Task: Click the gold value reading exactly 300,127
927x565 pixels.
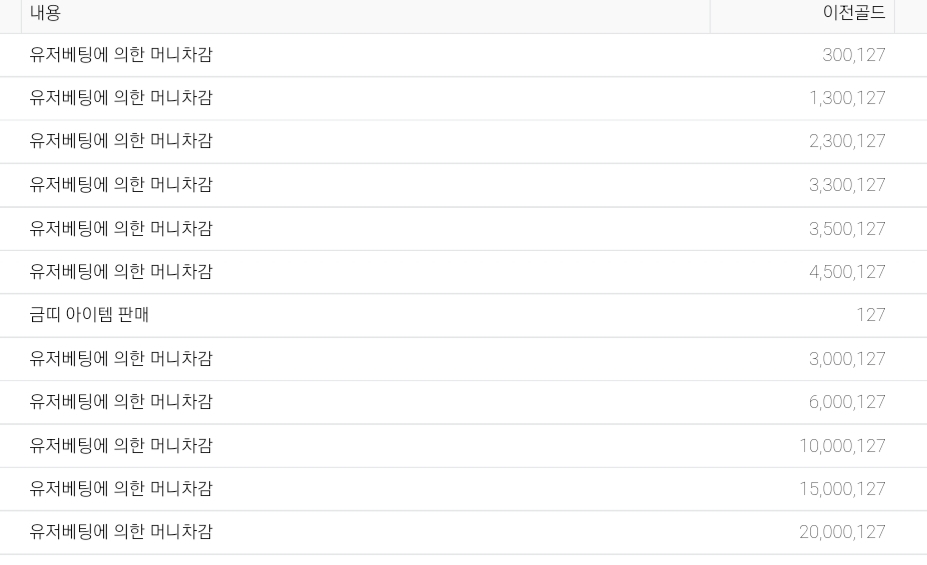Action: [x=853, y=55]
